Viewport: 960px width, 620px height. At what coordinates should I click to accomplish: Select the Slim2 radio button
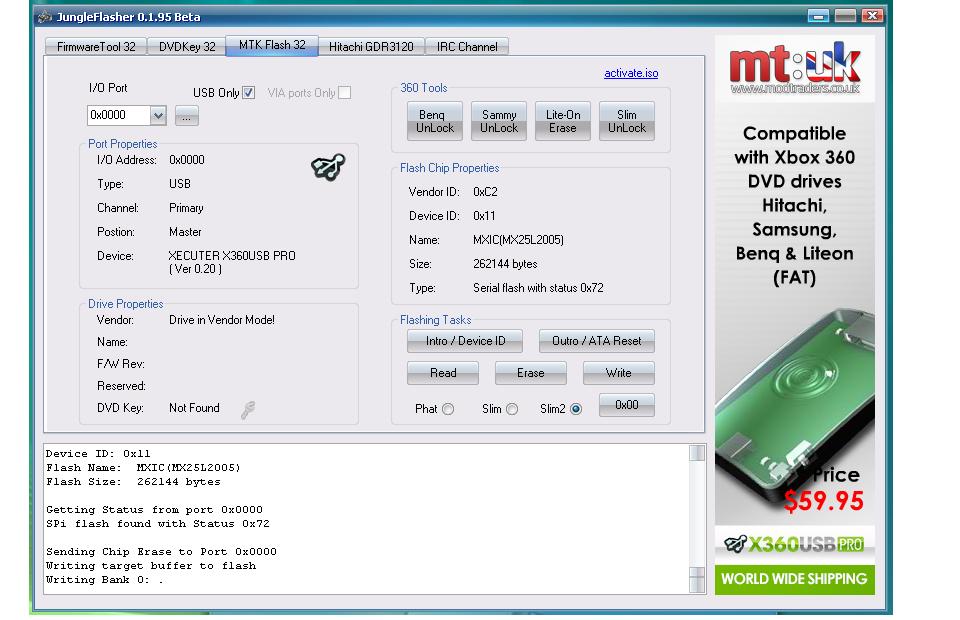point(576,409)
